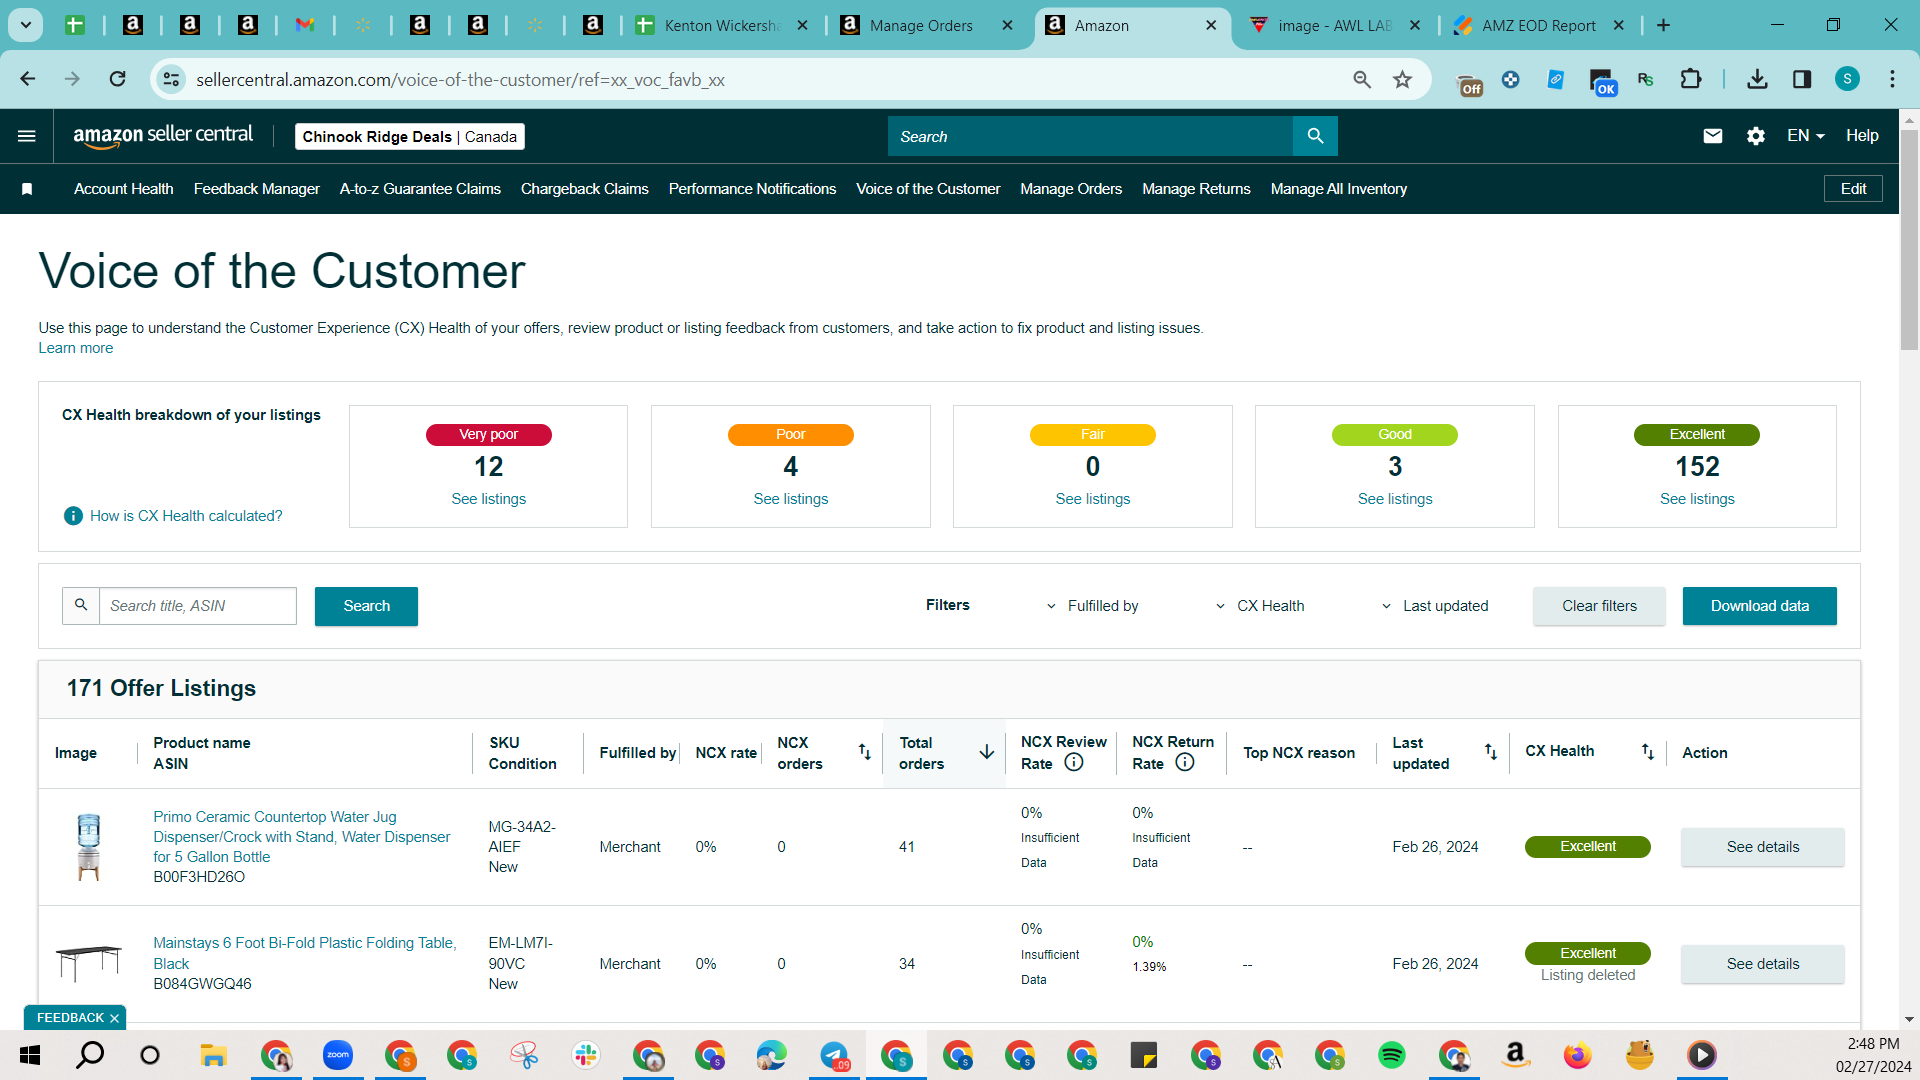Screen dimensions: 1920x1080
Task: Open Account Health menu item
Action: [124, 189]
